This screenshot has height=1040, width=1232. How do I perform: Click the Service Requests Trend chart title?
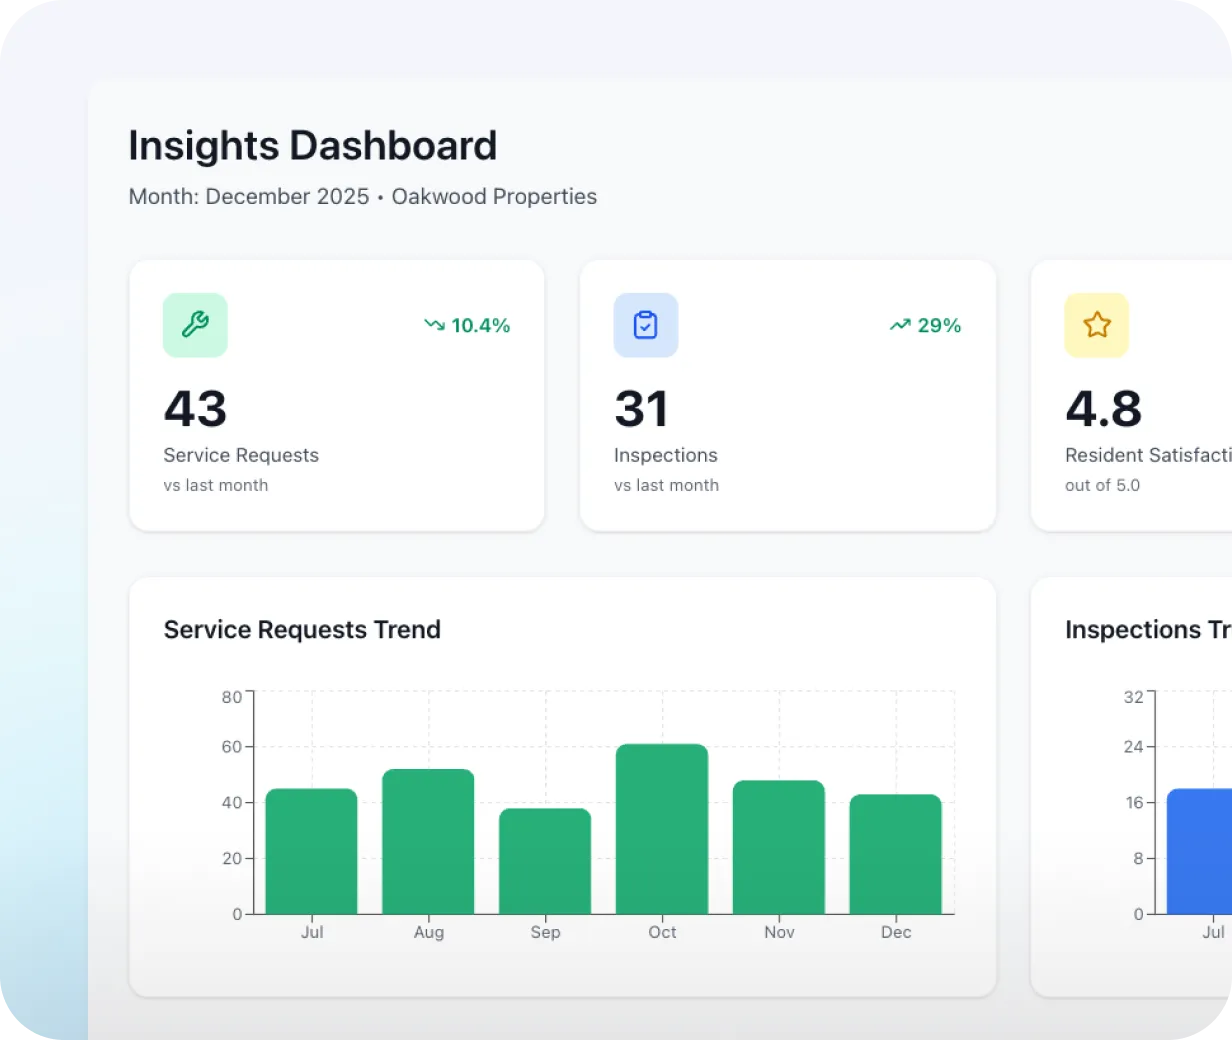tap(302, 629)
